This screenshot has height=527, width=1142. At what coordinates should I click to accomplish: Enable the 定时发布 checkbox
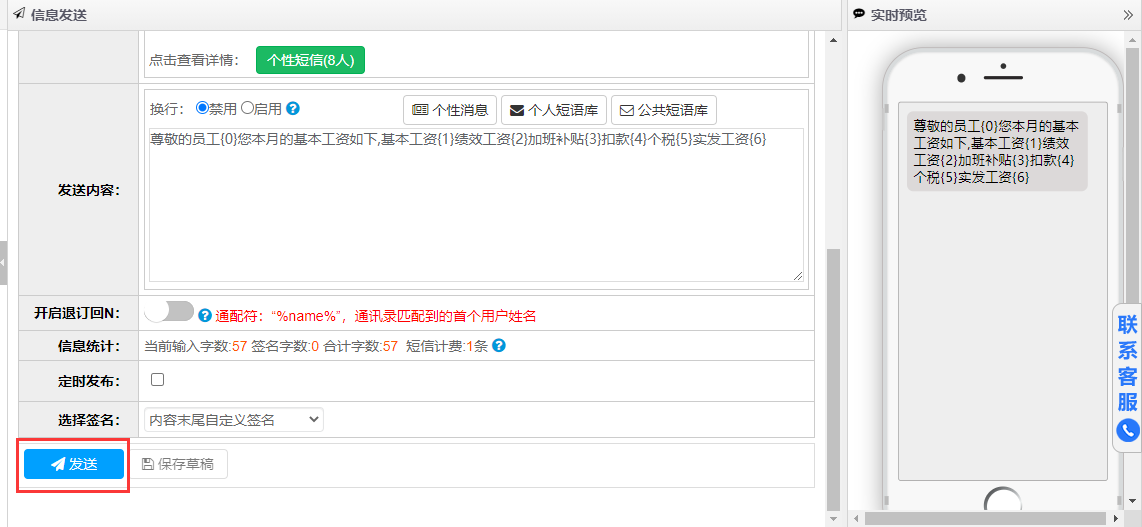pyautogui.click(x=157, y=380)
